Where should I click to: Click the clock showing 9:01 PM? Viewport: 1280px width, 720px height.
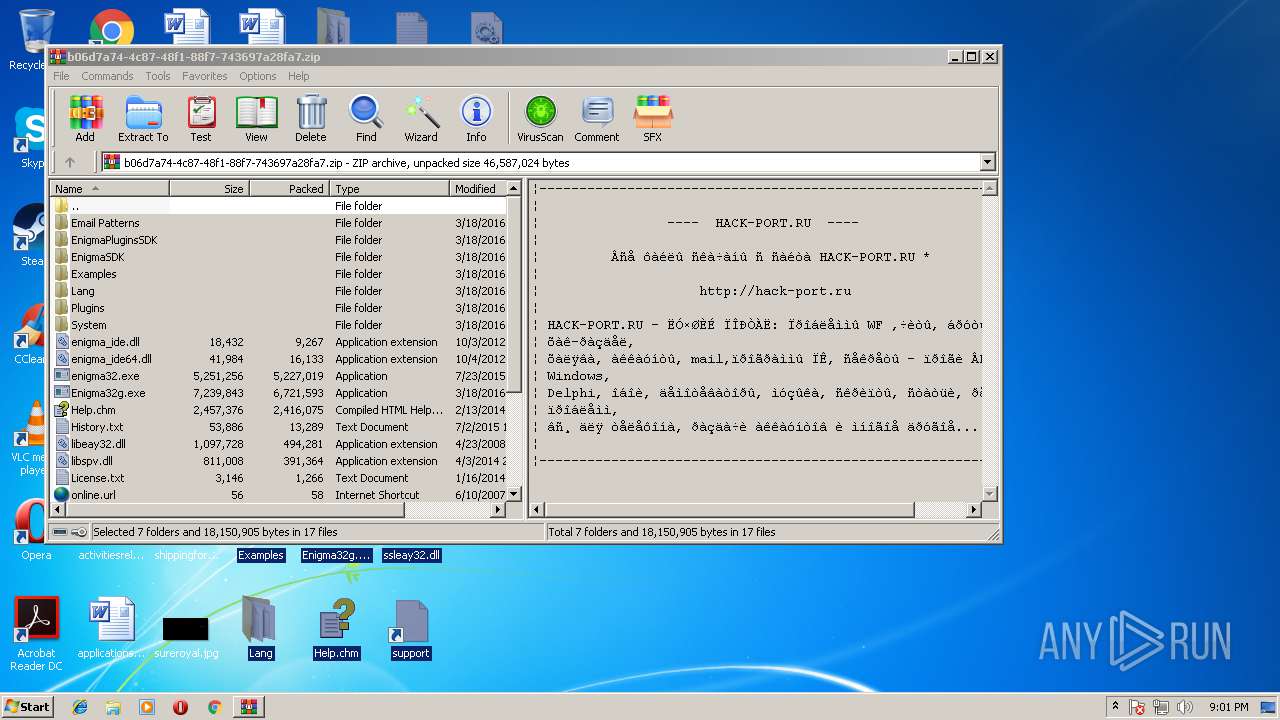1228,707
